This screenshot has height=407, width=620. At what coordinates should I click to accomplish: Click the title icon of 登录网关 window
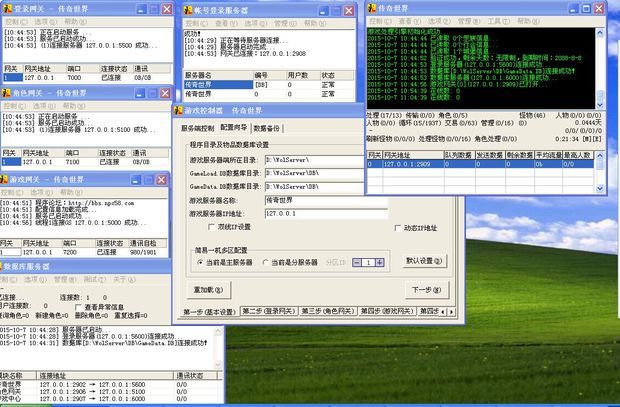(x=7, y=9)
